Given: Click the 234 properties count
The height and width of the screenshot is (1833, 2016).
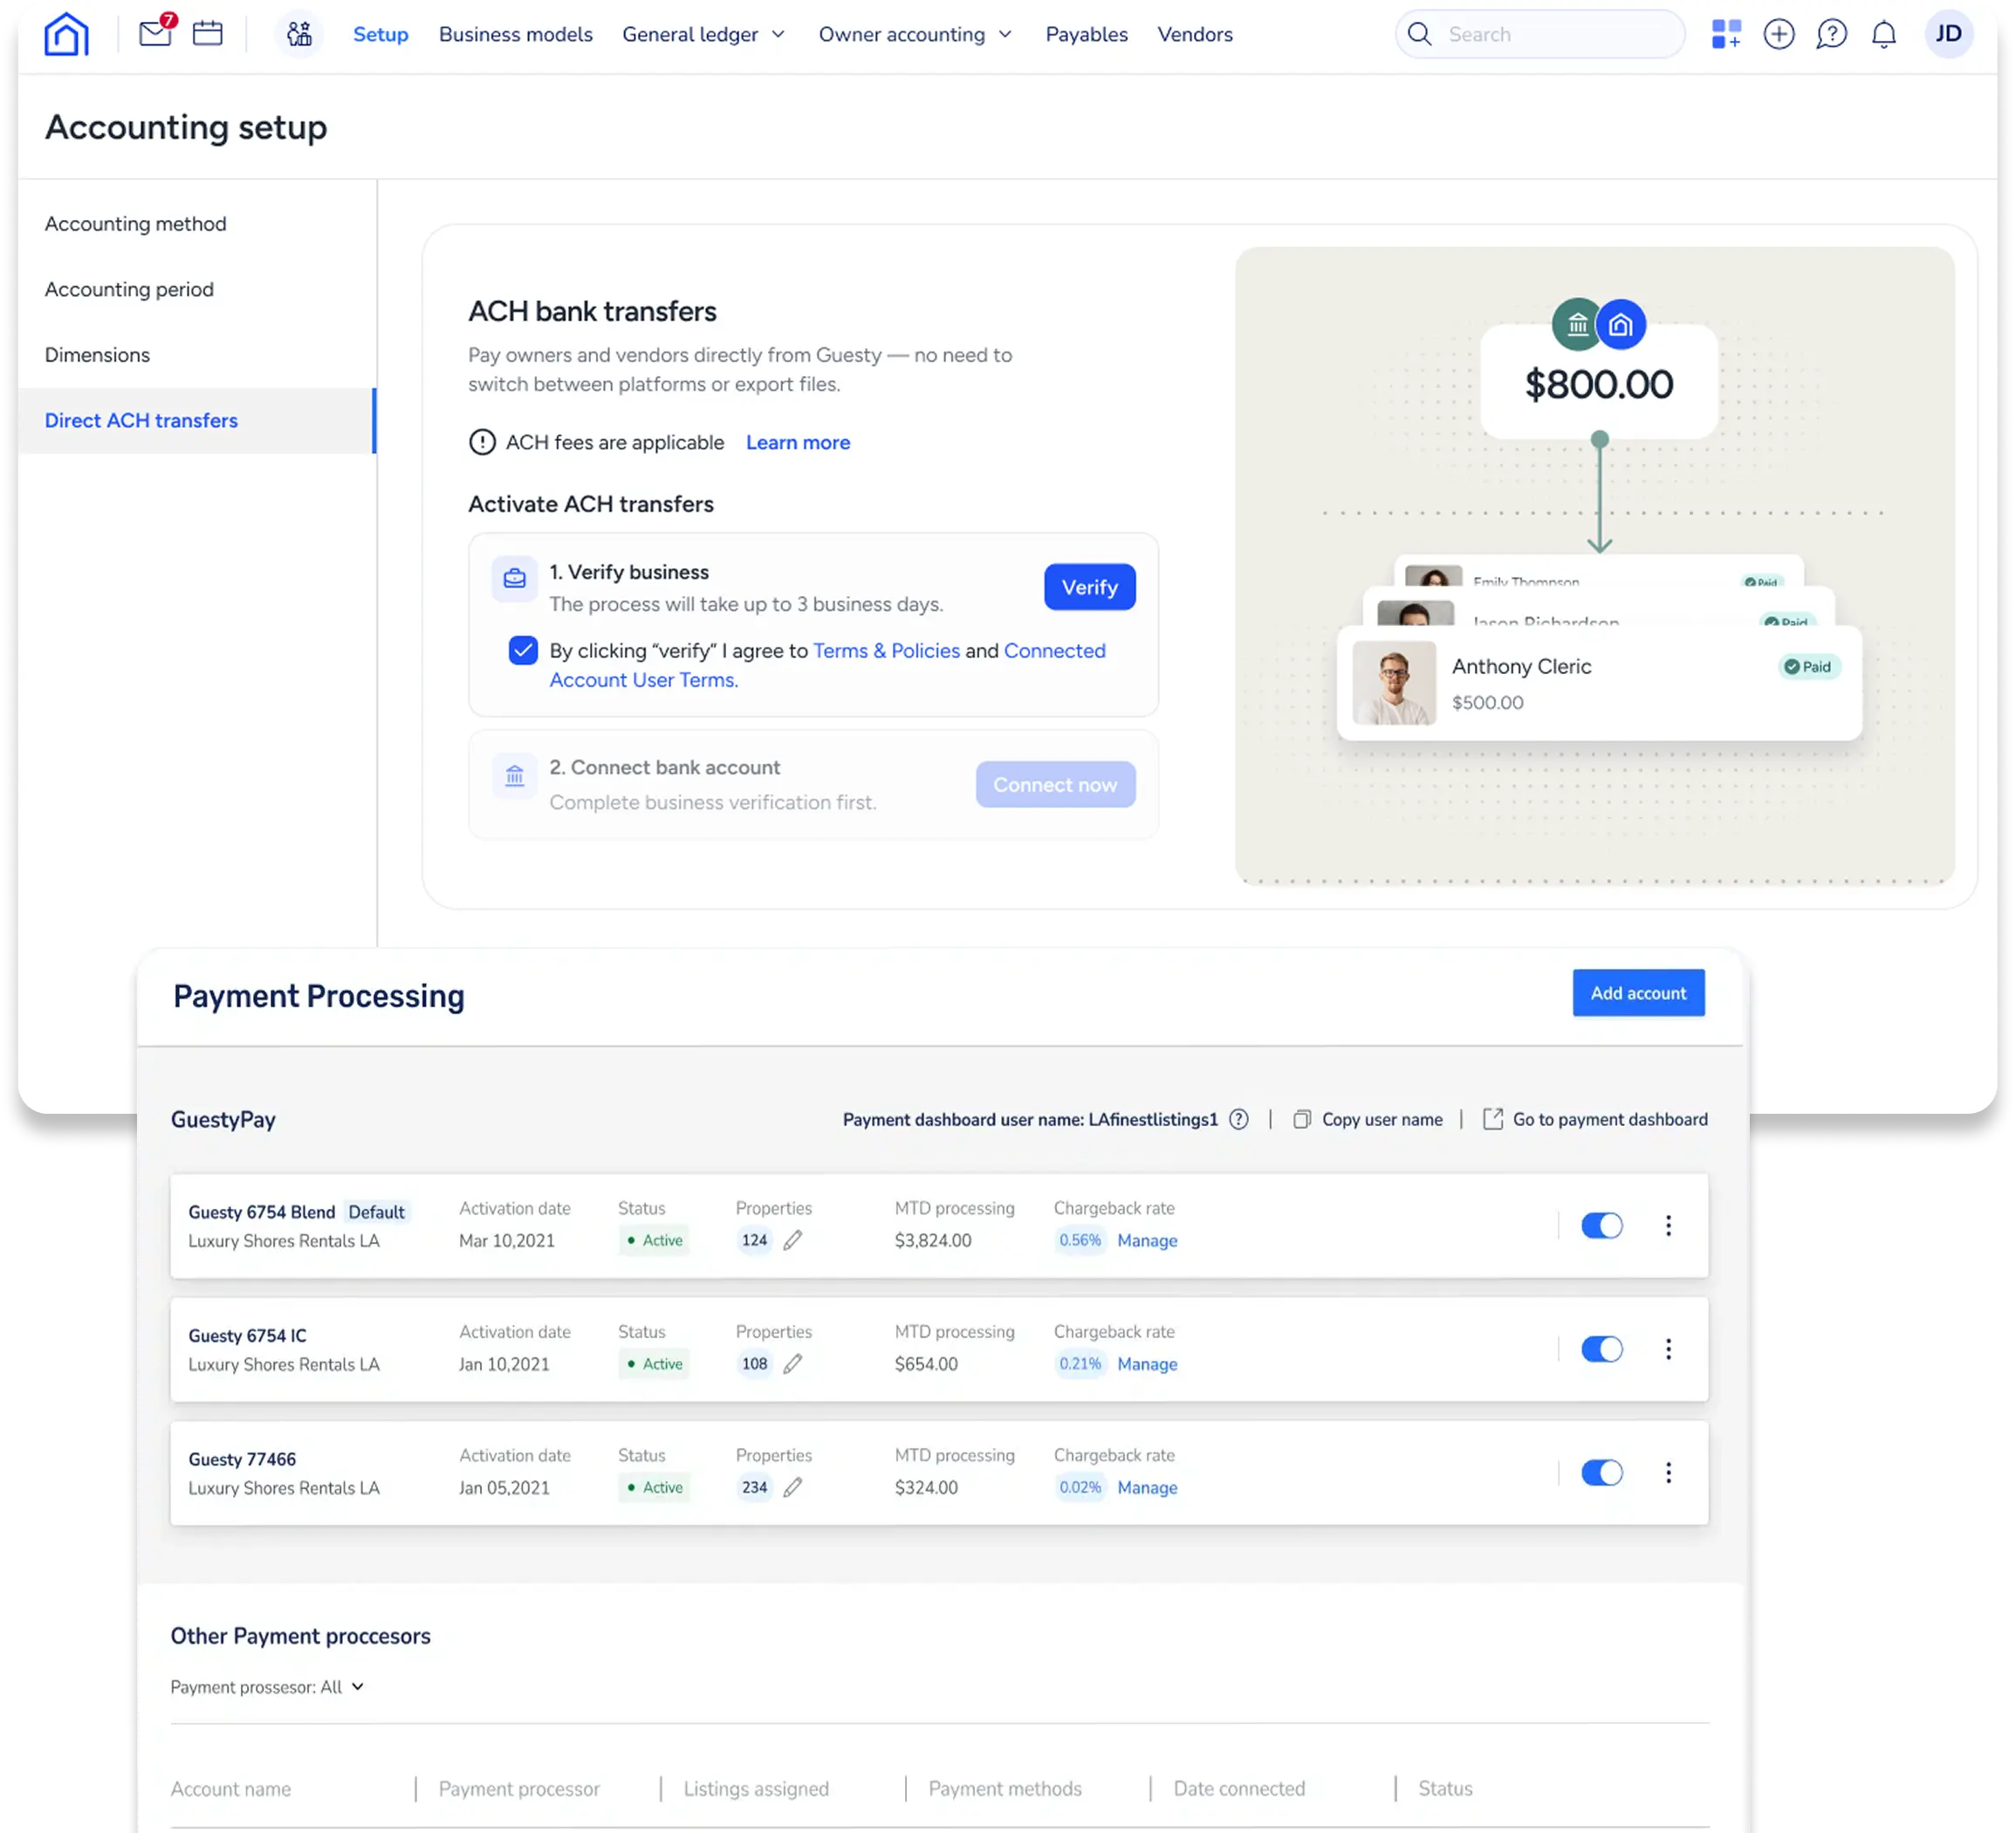Looking at the screenshot, I should click(754, 1487).
